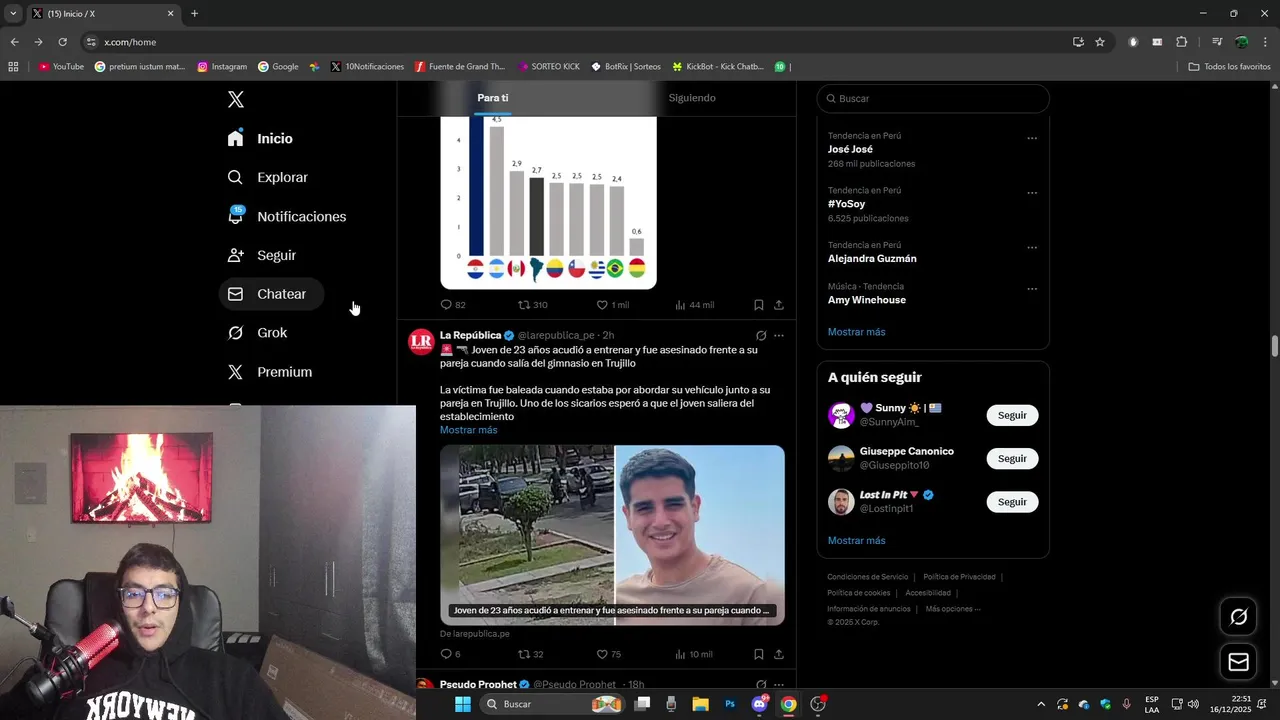Click Pseudo Prophet post author name
This screenshot has width=1280, height=720.
[x=478, y=685]
